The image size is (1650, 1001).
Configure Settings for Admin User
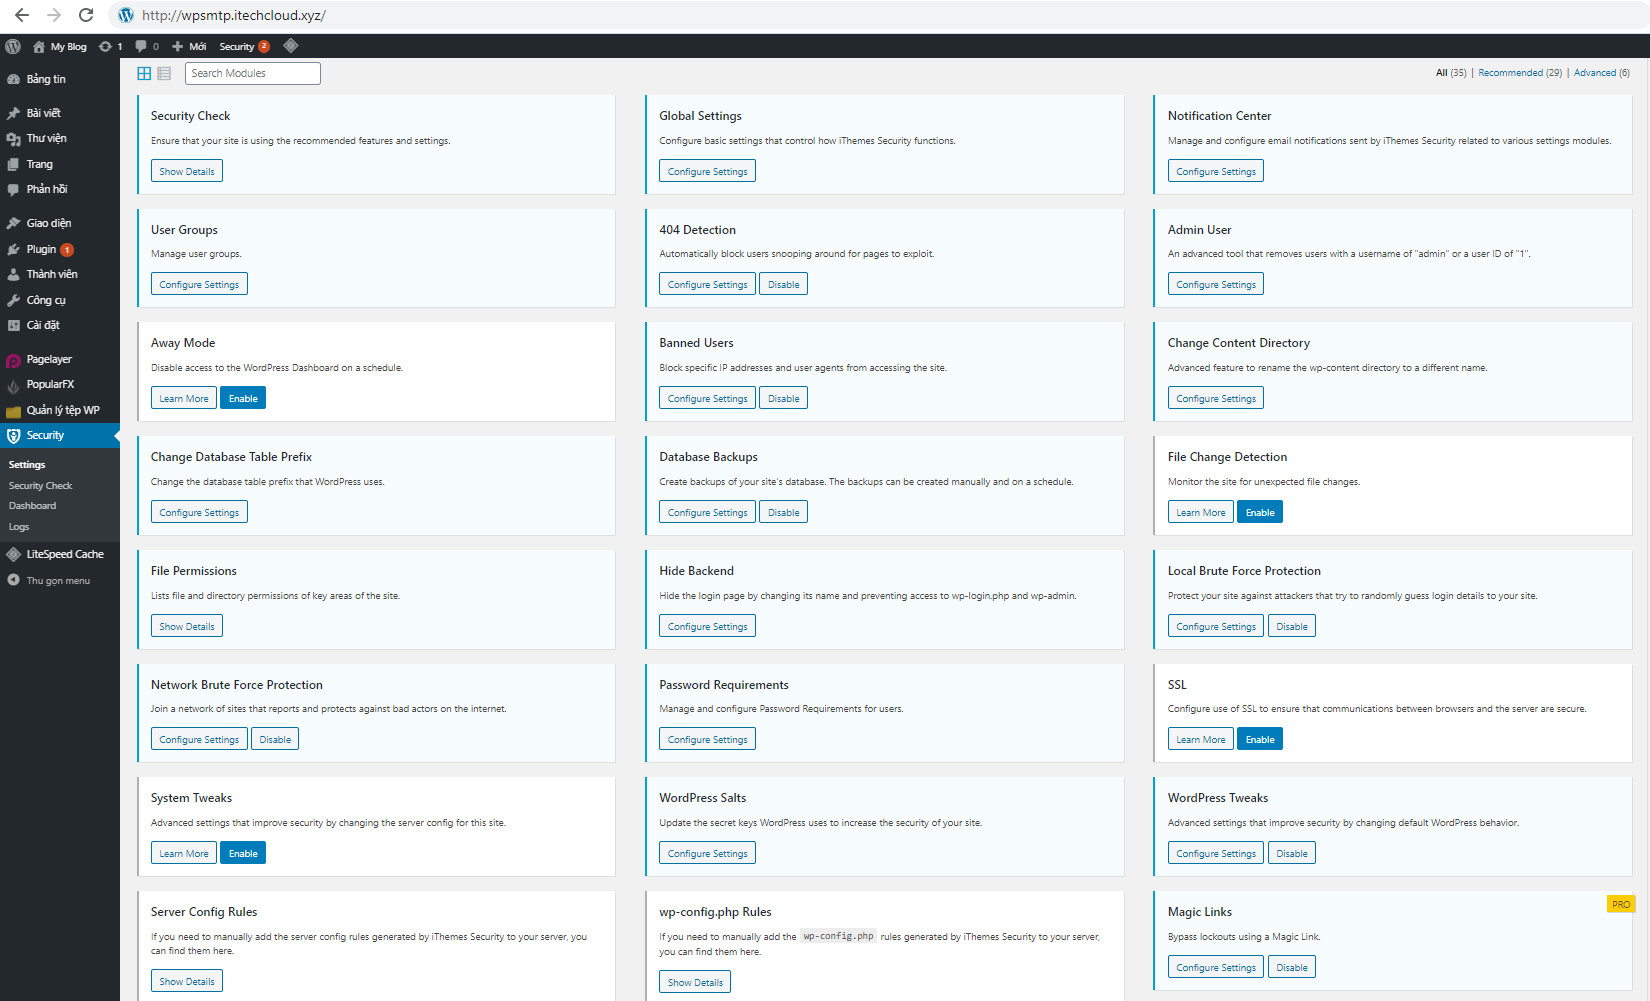click(x=1216, y=284)
